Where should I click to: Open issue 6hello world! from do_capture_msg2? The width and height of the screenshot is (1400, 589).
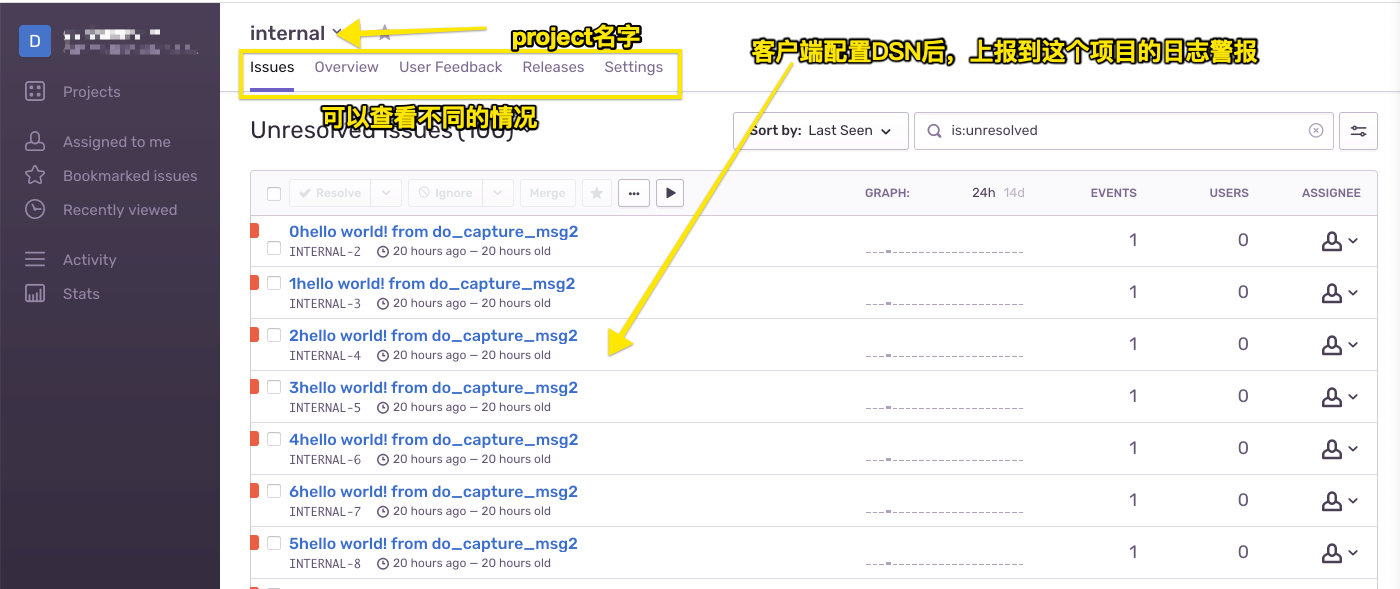coord(433,492)
